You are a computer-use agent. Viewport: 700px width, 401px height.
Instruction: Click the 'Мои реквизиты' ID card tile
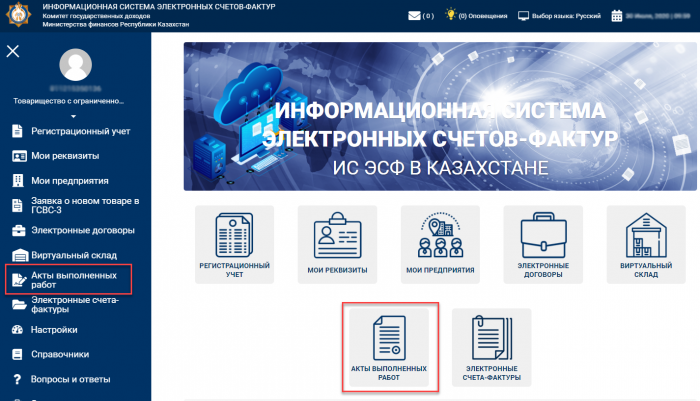click(x=337, y=245)
